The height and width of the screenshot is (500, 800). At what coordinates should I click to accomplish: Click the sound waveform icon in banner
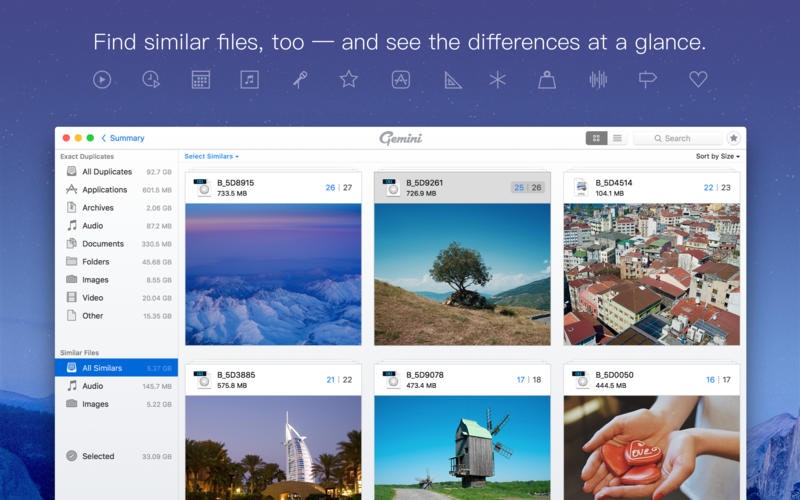(x=598, y=80)
